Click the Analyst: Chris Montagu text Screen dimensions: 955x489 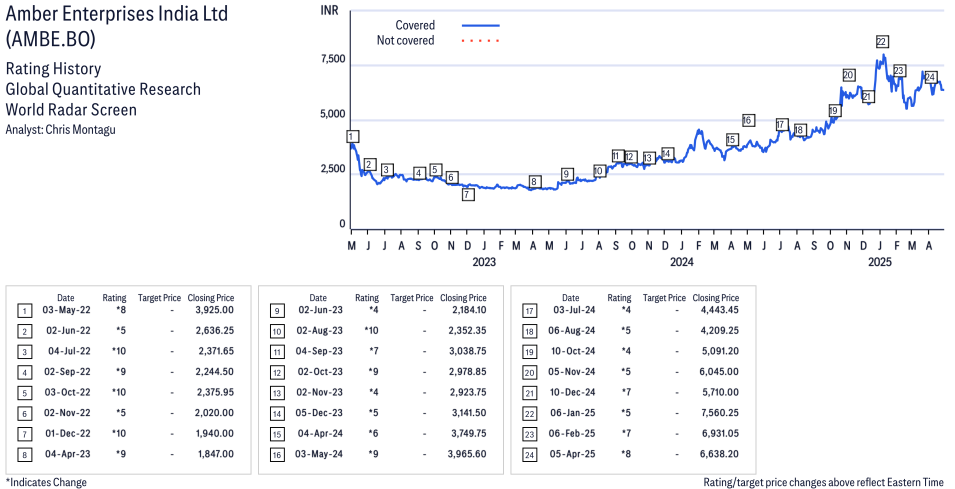pyautogui.click(x=60, y=130)
